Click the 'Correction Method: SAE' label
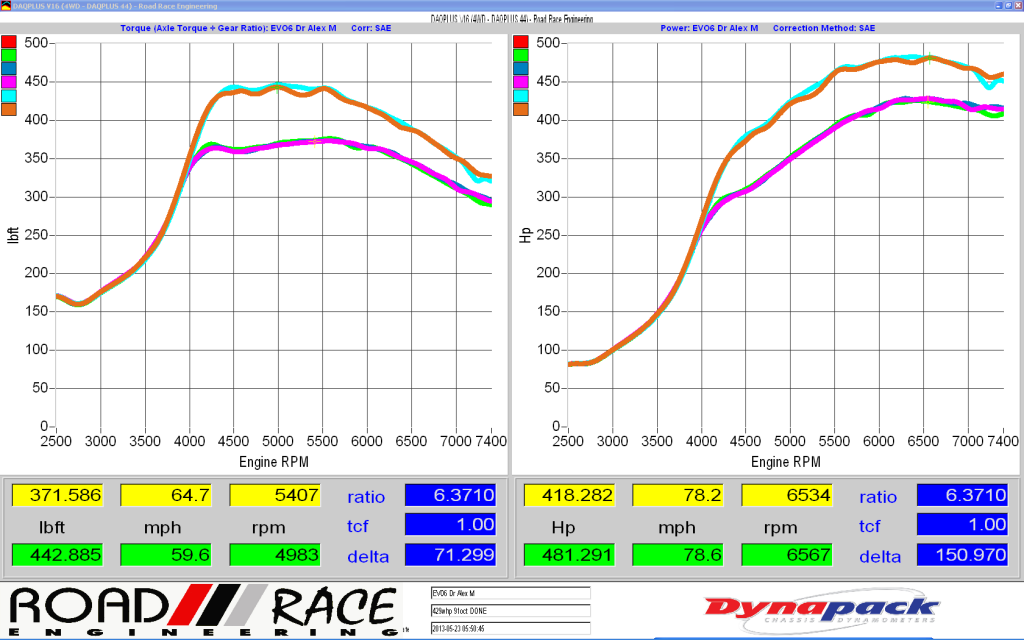This screenshot has width=1024, height=640. [824, 28]
